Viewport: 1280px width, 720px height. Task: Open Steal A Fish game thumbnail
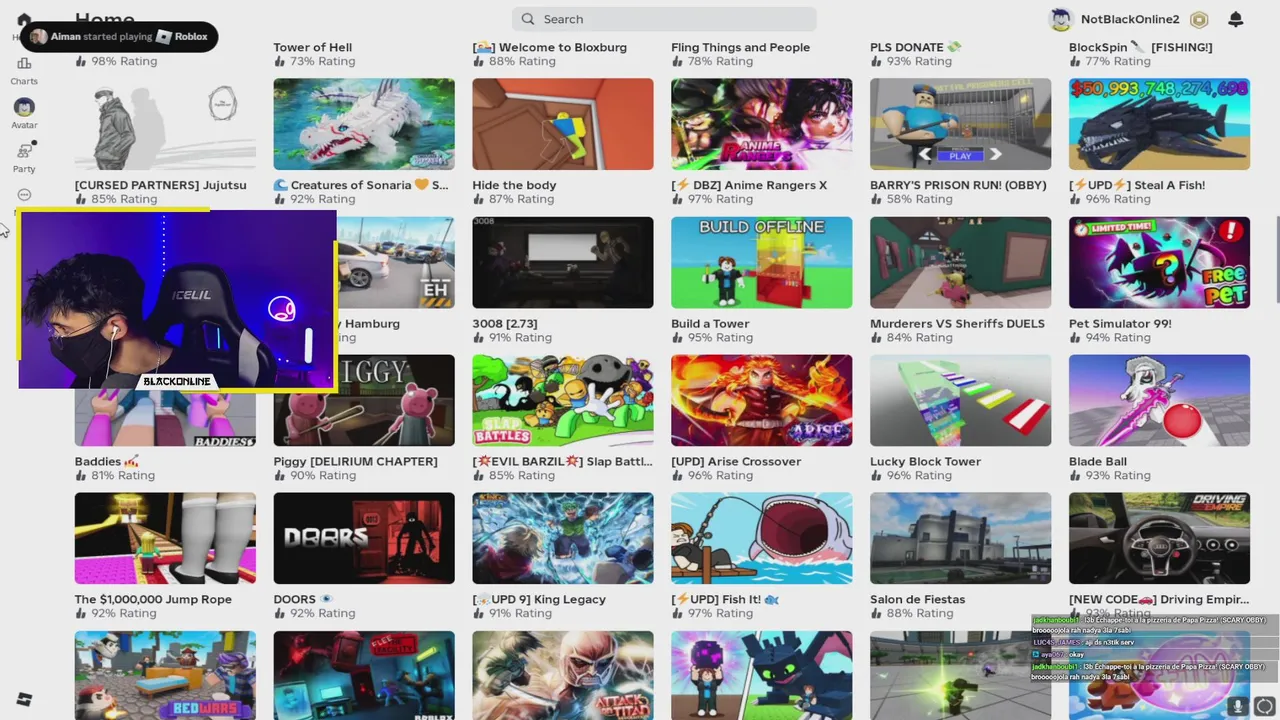tap(1160, 124)
